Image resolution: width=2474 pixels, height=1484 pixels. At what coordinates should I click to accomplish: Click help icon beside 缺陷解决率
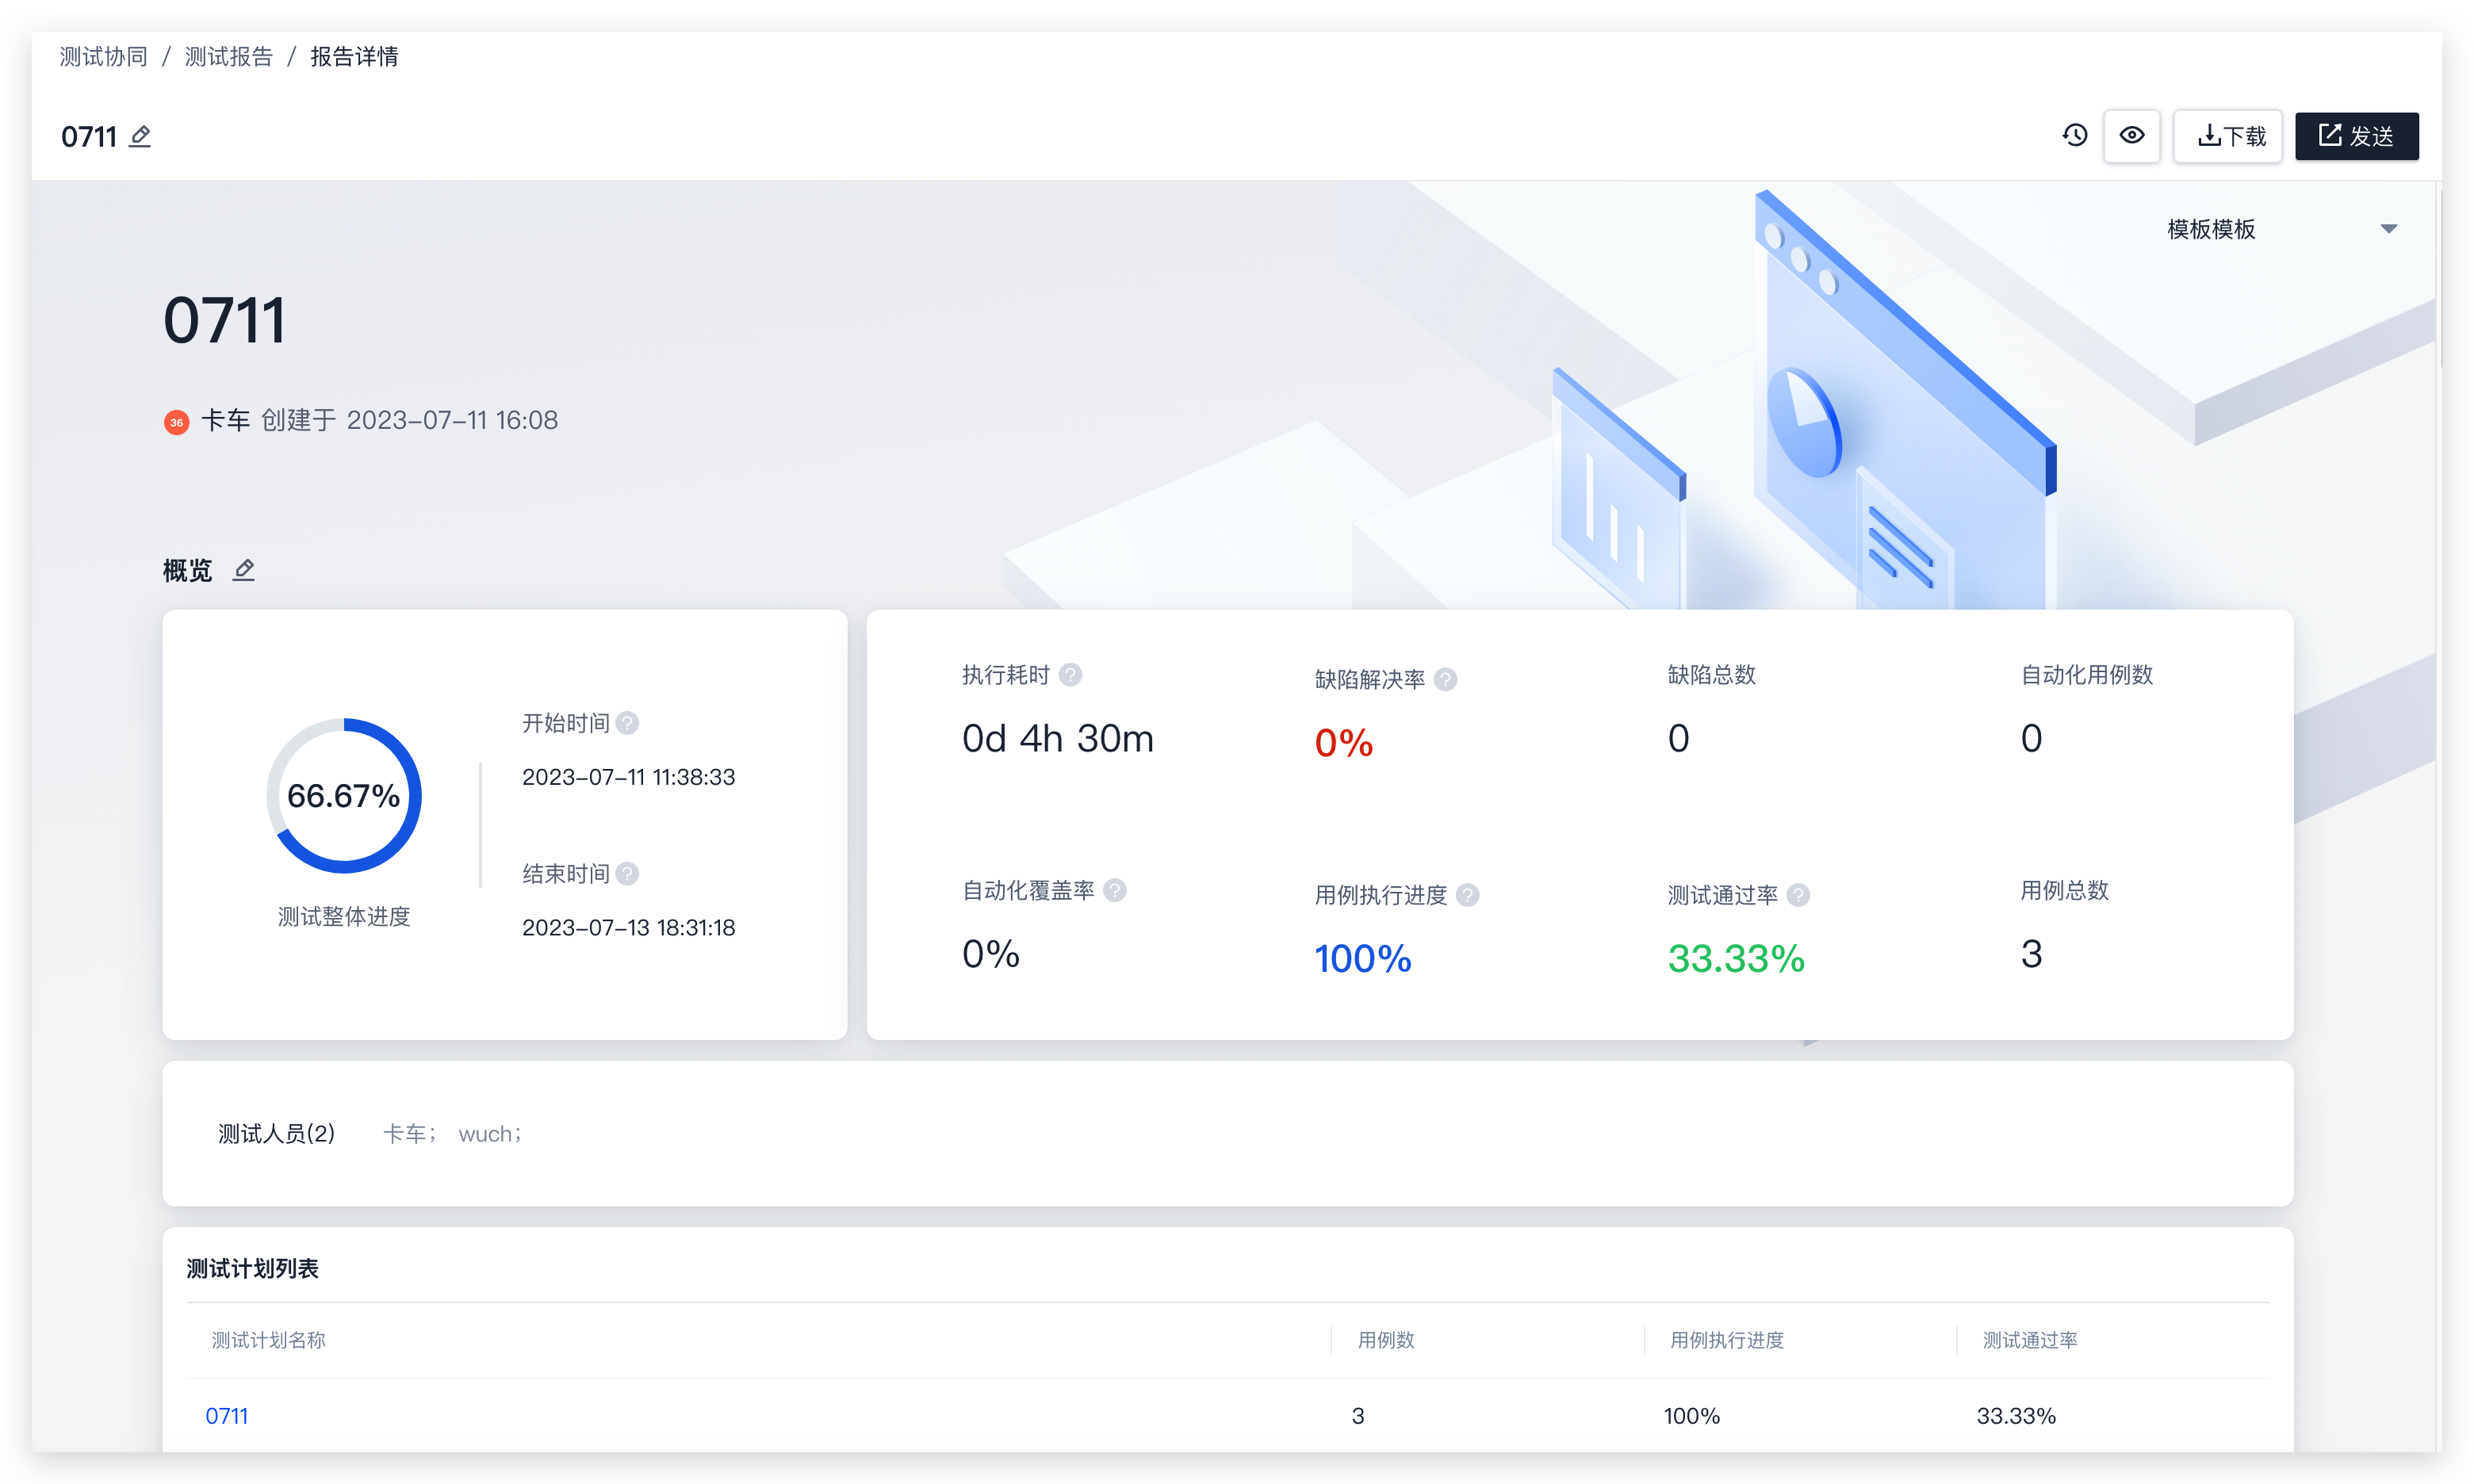click(x=1445, y=680)
